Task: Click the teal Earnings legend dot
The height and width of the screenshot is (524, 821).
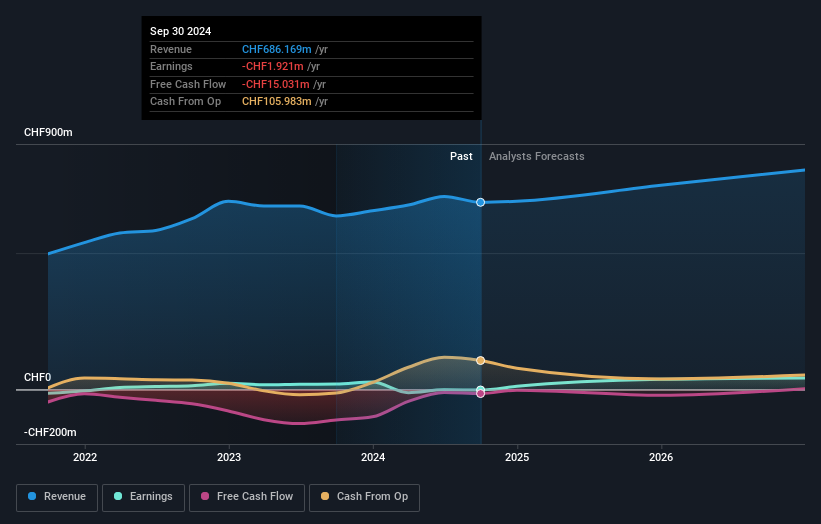Action: click(x=118, y=496)
